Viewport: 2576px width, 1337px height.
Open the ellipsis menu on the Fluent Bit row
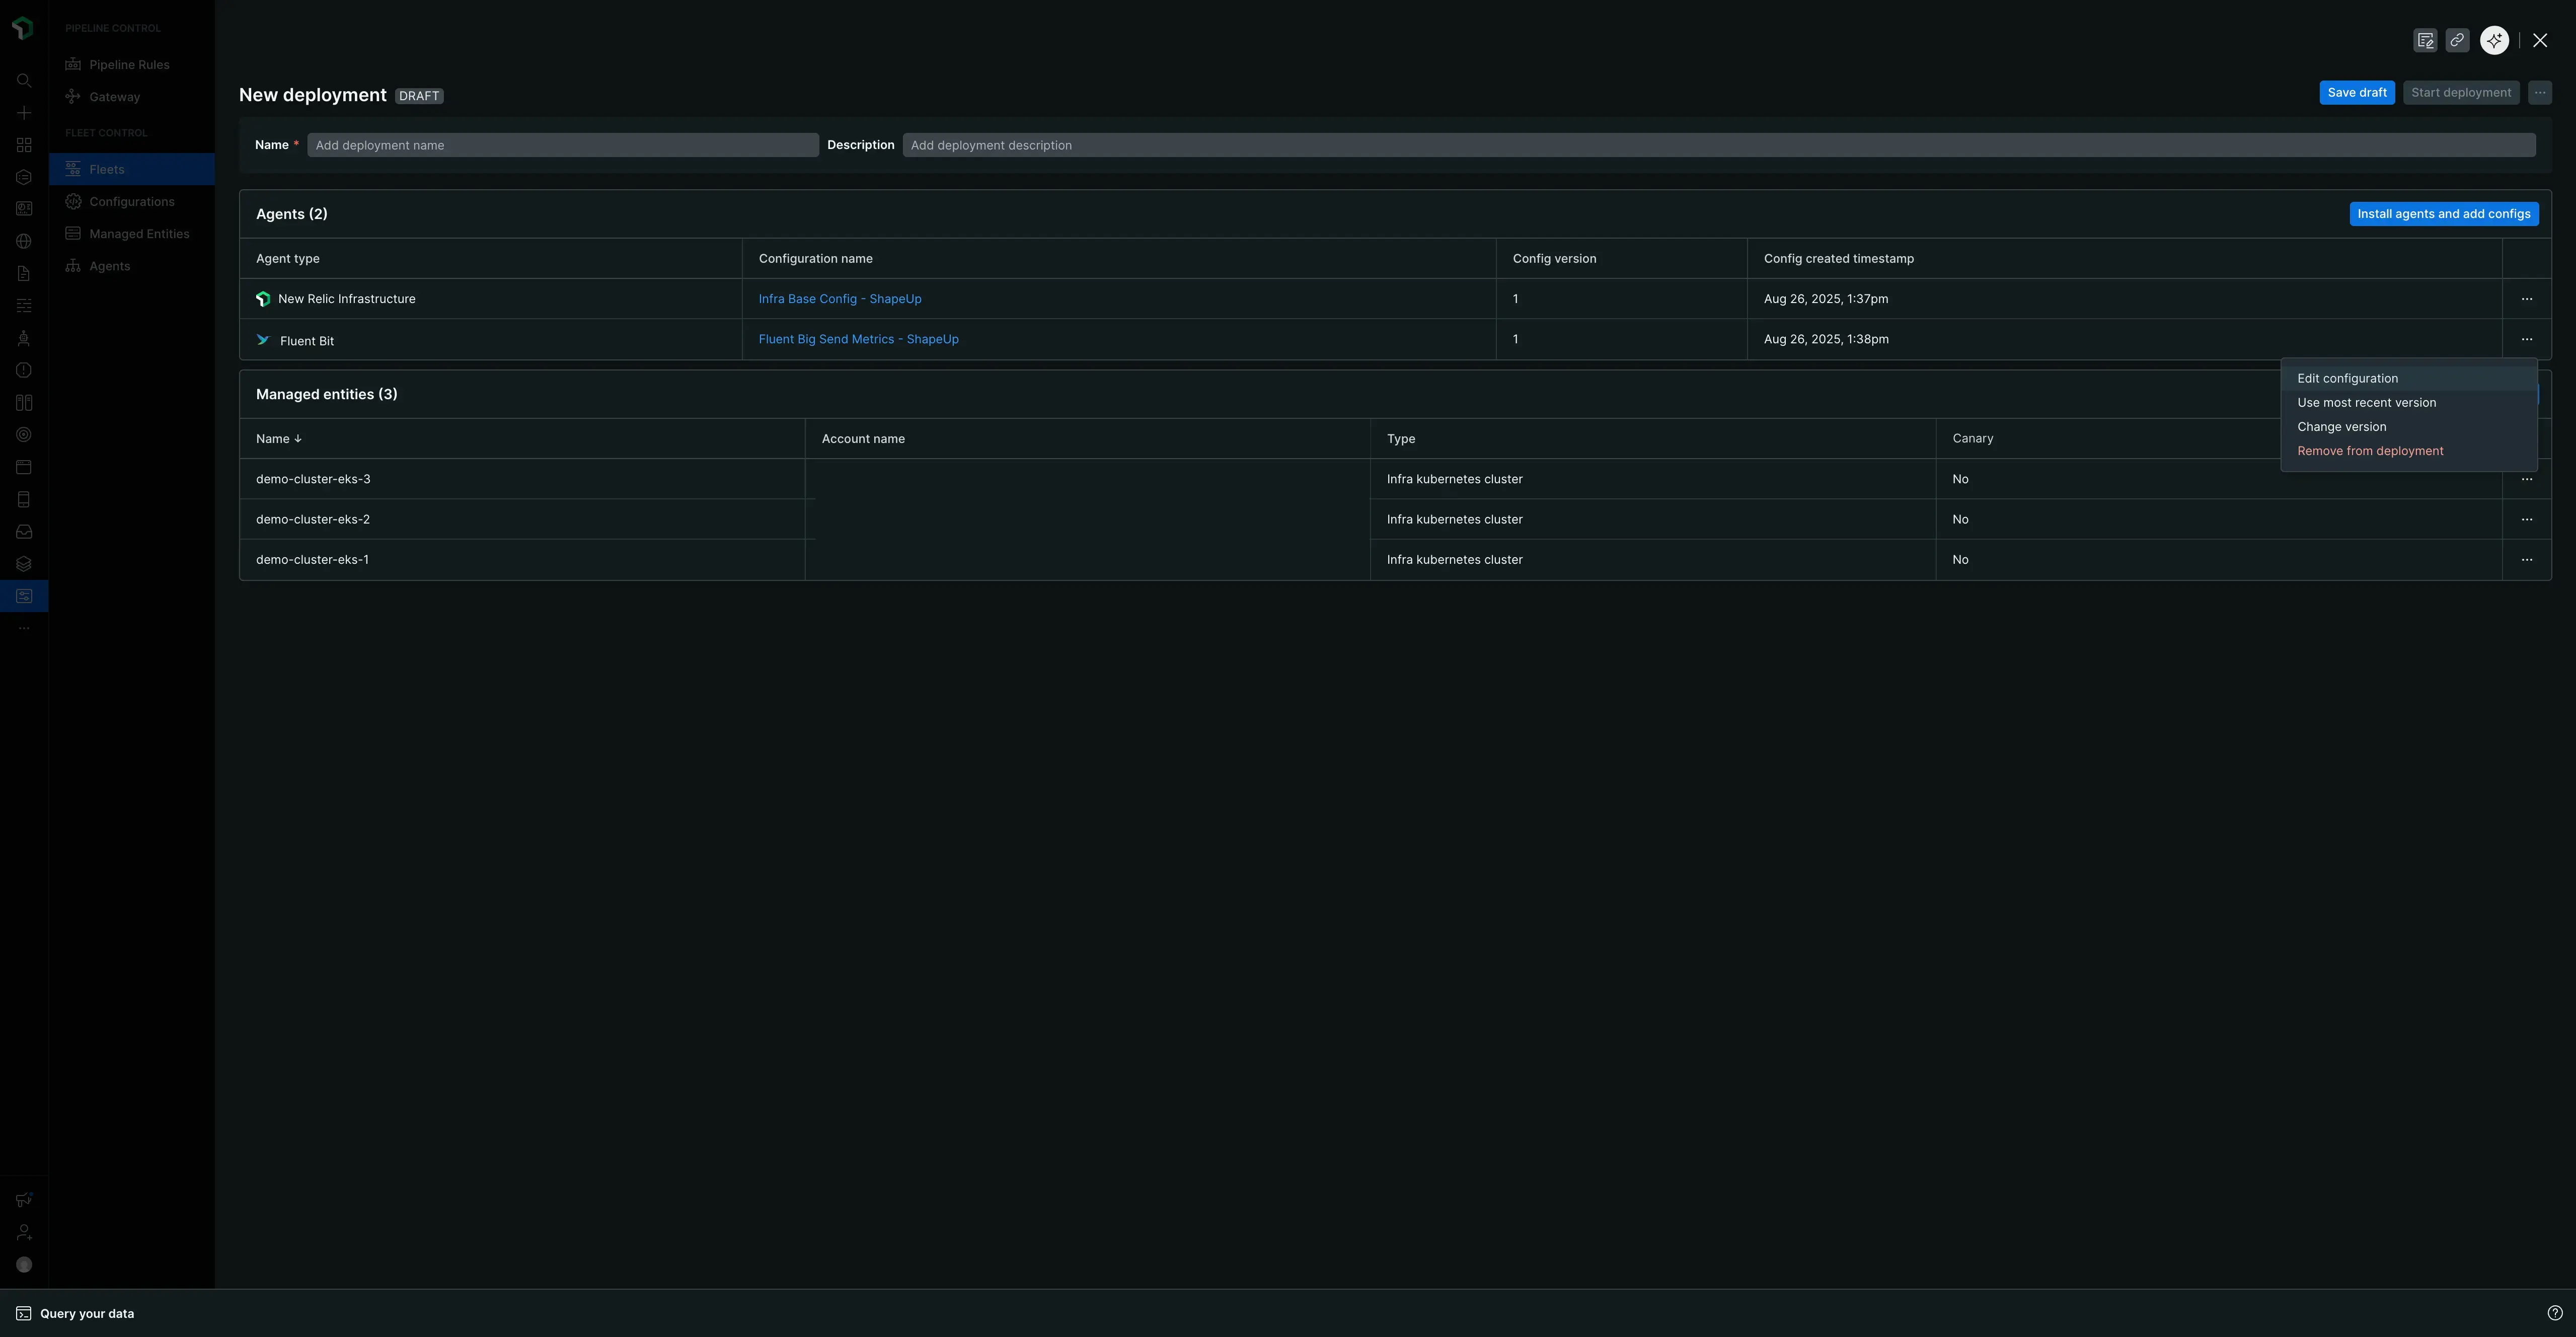[x=2527, y=339]
